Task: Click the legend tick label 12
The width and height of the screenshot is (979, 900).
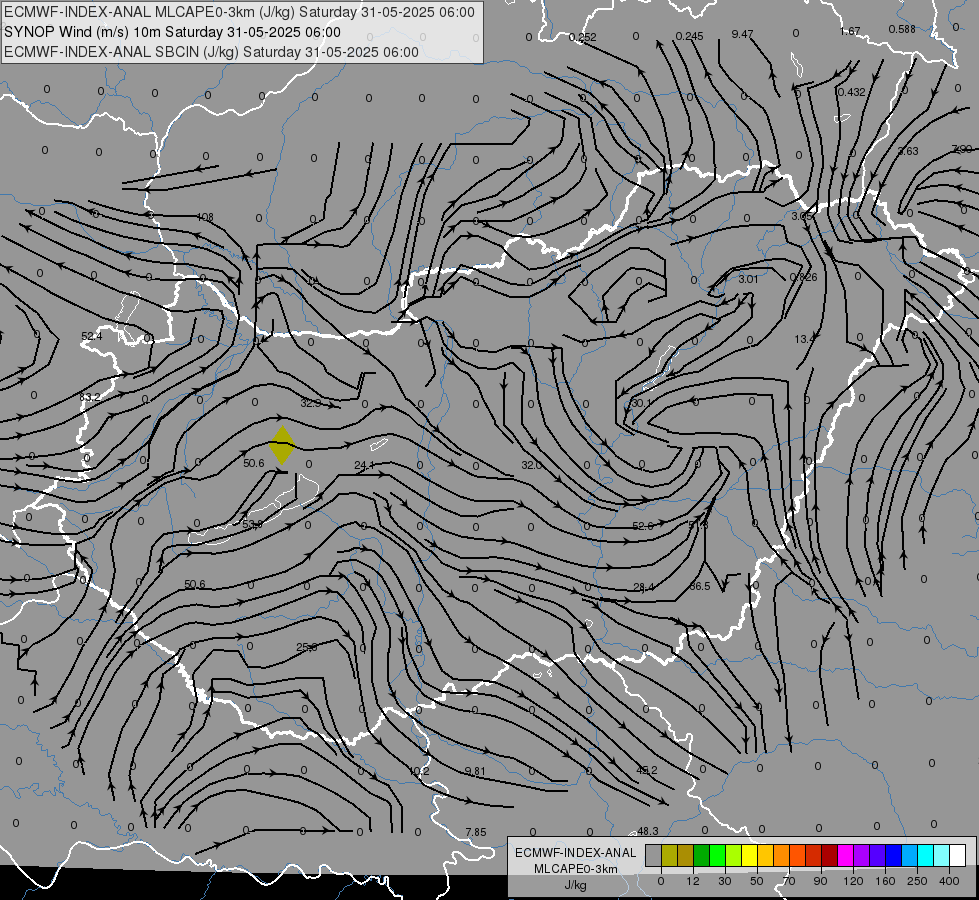Action: (693, 881)
